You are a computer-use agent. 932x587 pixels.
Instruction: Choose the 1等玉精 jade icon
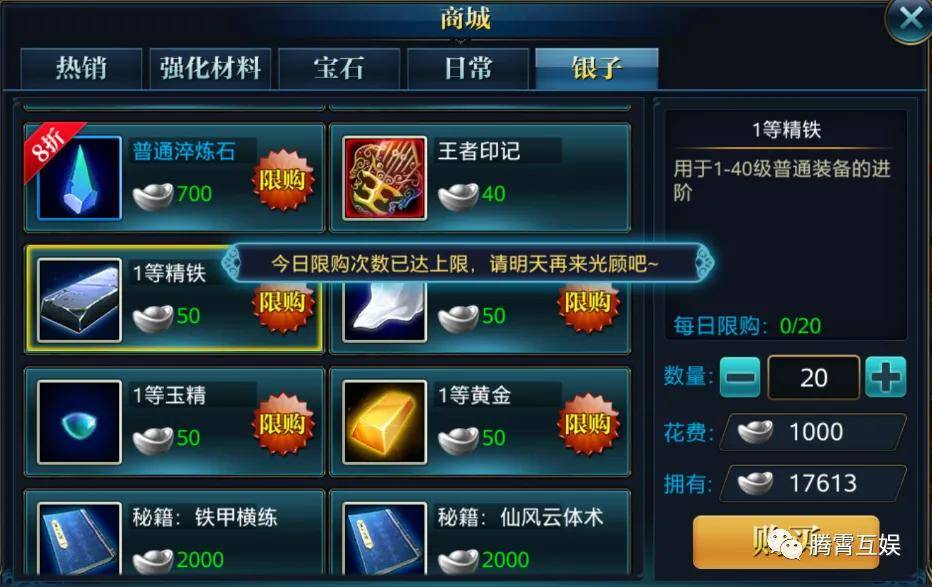[x=80, y=422]
